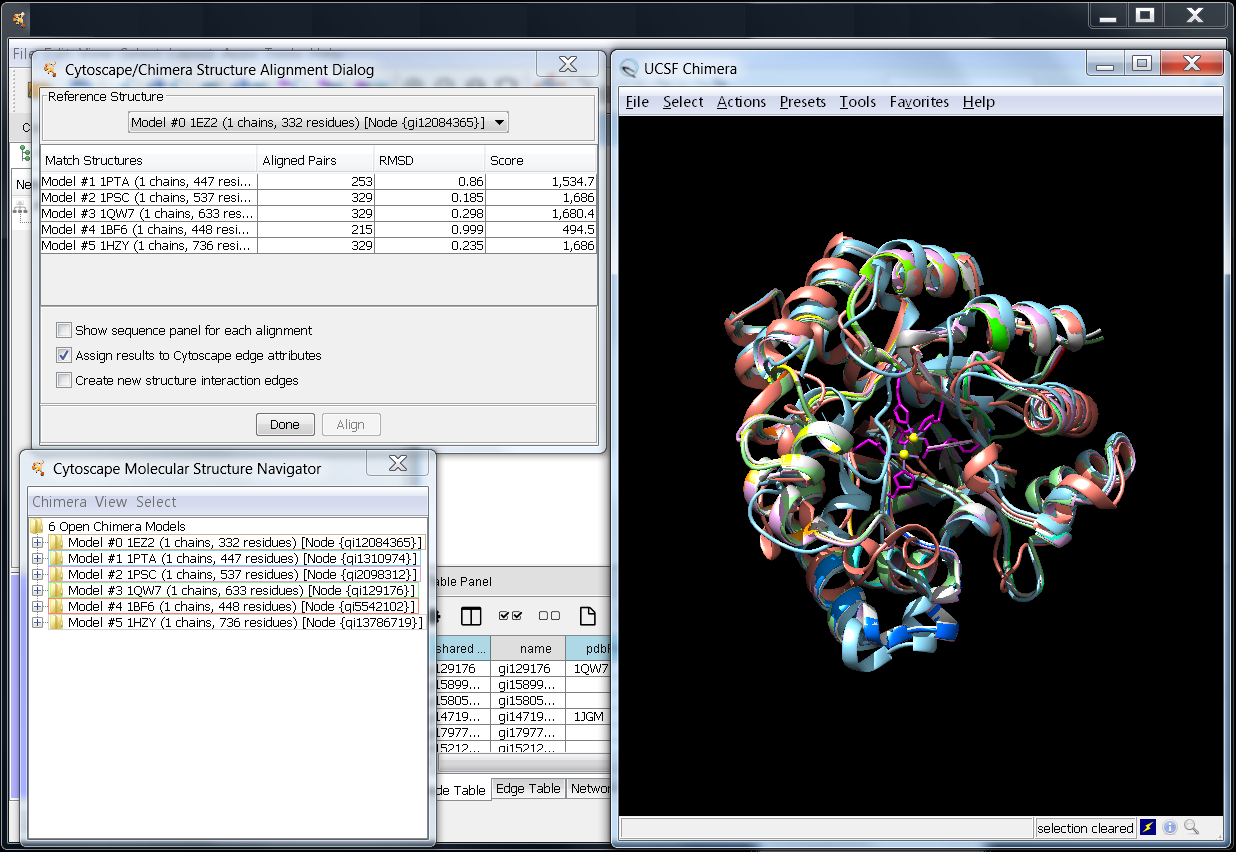Switch to the Edge Table tab
Viewport: 1236px width, 852px height.
(x=528, y=789)
